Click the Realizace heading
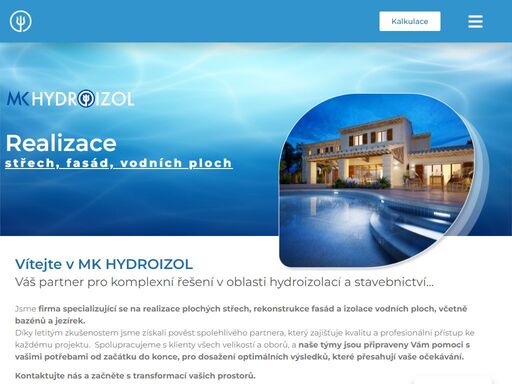Image resolution: width=512 pixels, height=384 pixels. point(61,143)
